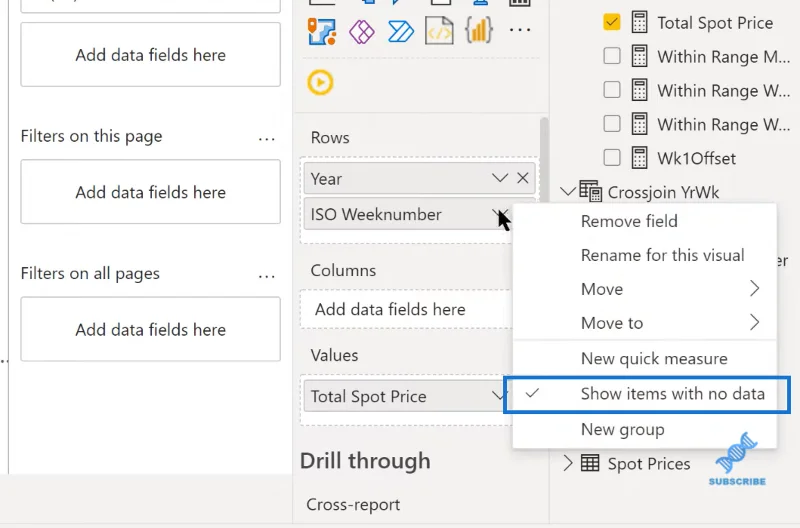Remove the Year field with its X
This screenshot has height=528, width=800.
click(522, 178)
